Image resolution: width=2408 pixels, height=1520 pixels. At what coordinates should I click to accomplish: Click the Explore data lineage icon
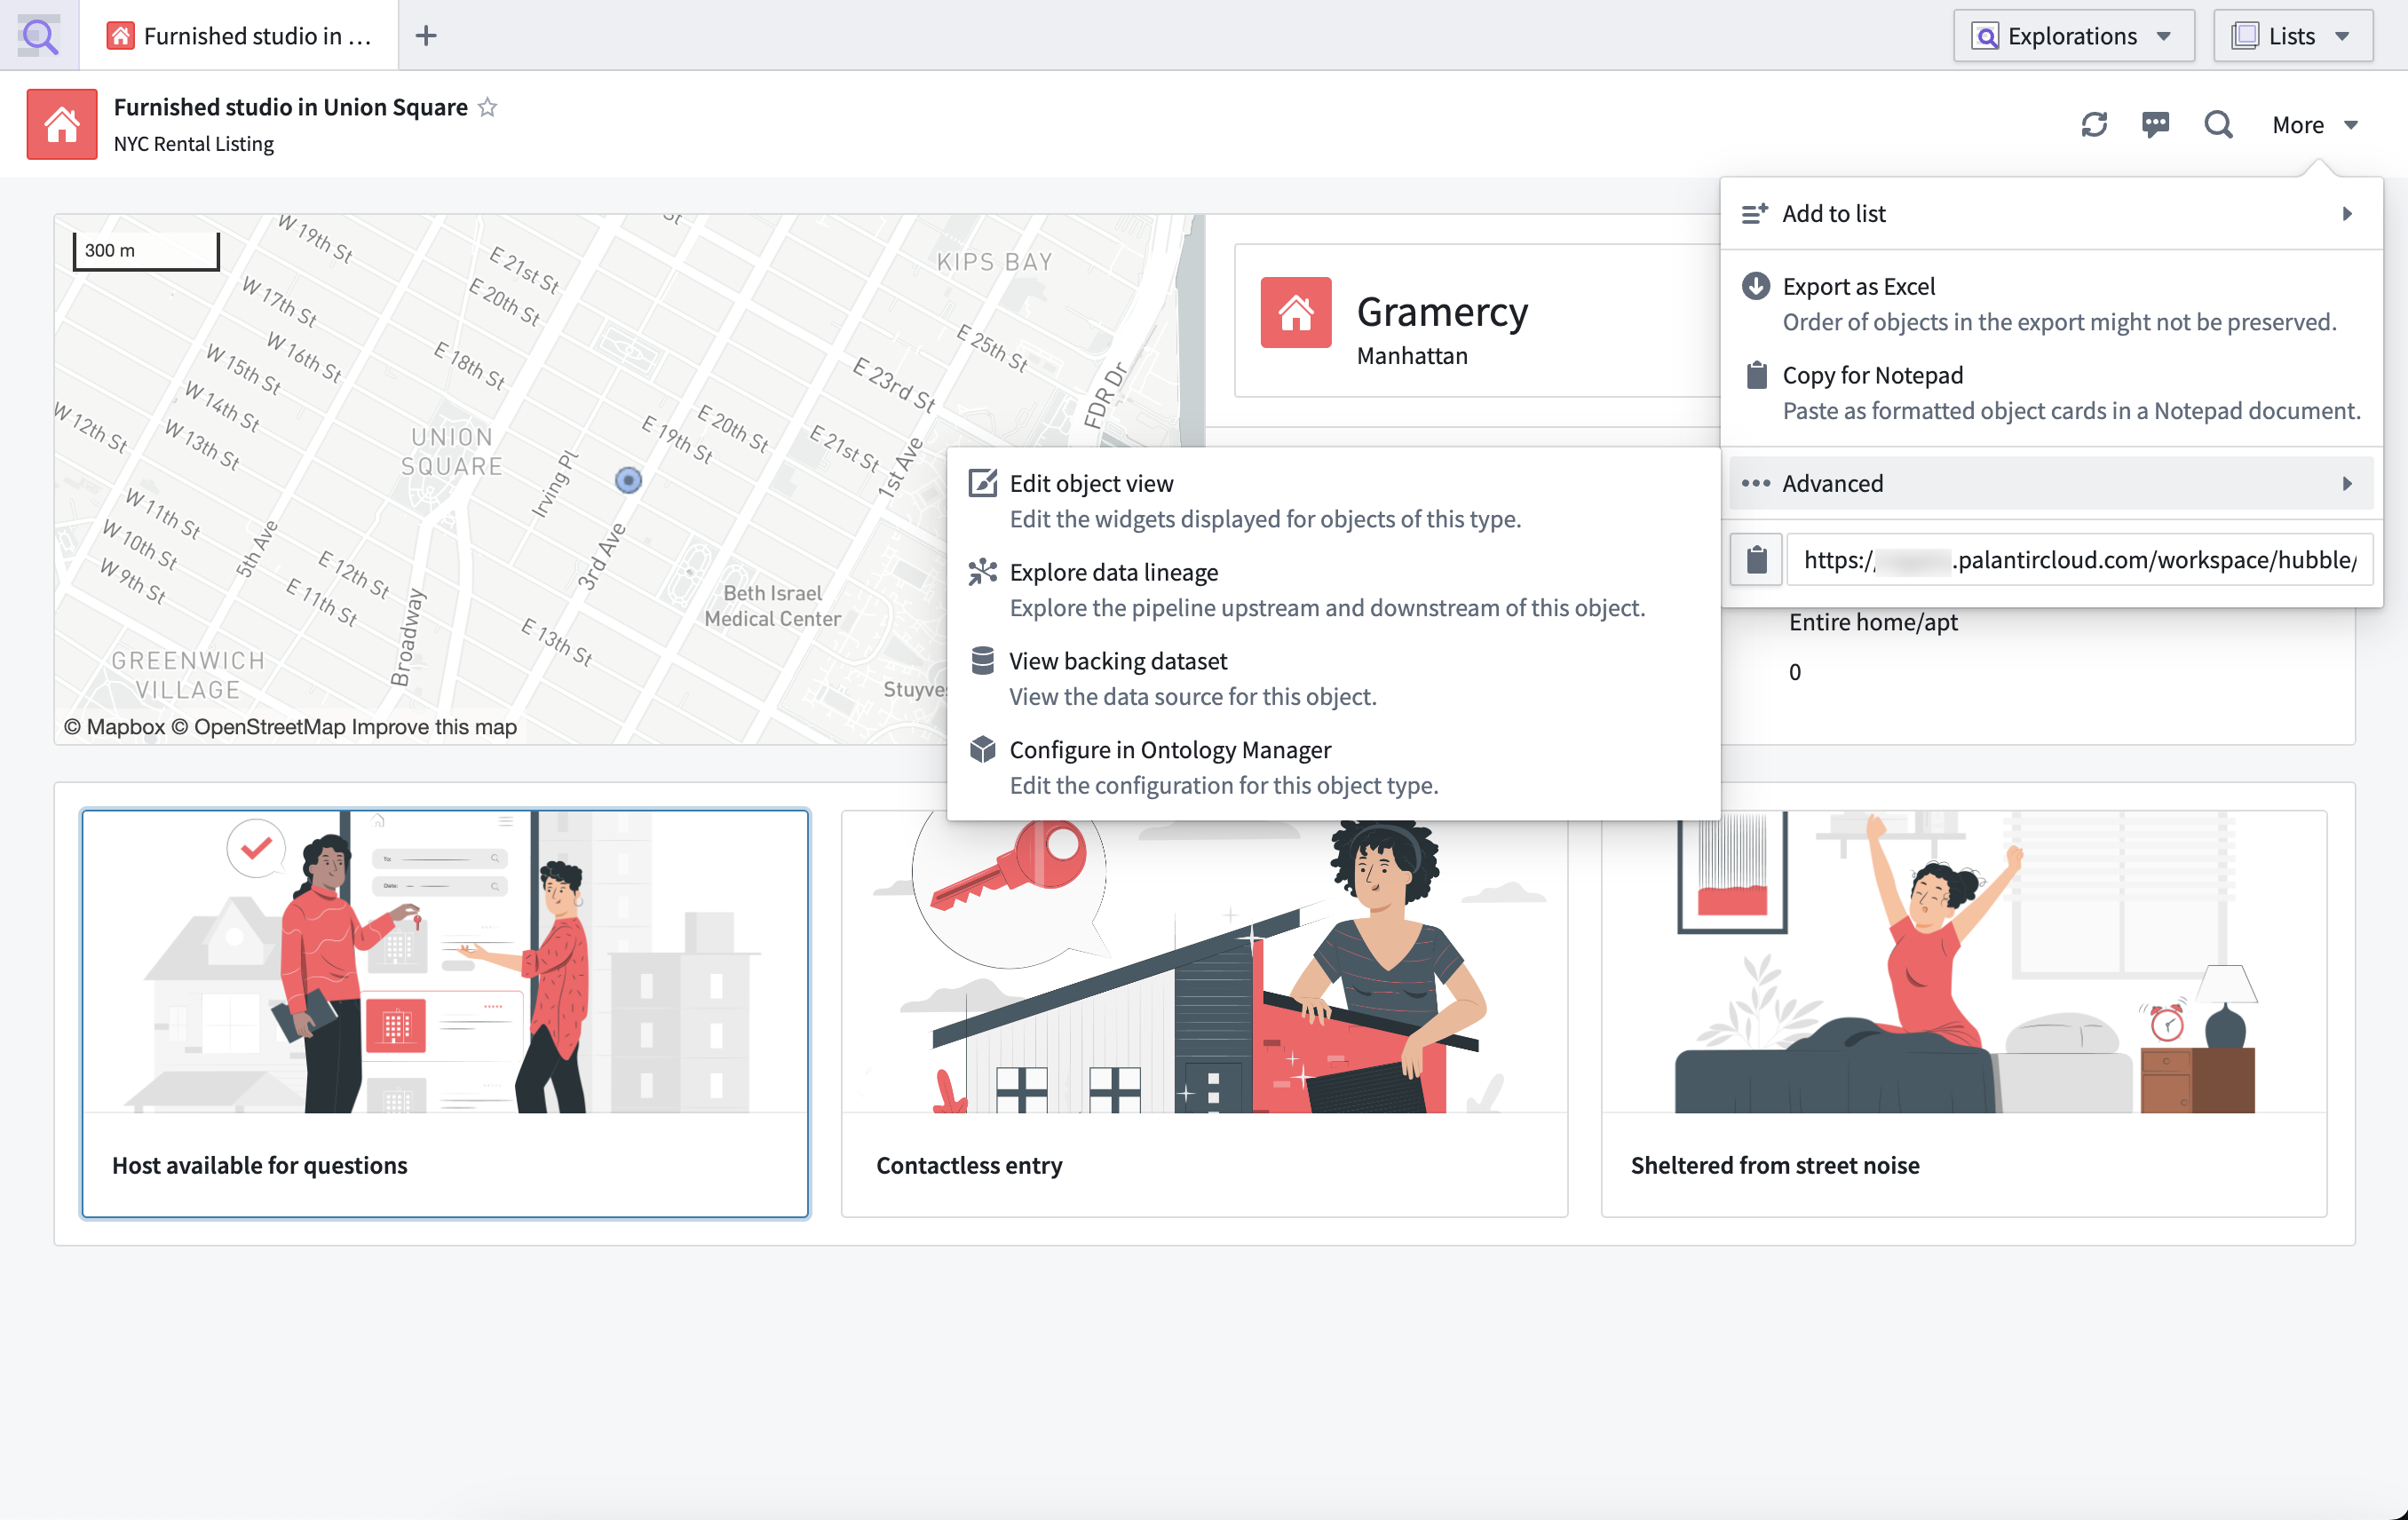(x=981, y=571)
